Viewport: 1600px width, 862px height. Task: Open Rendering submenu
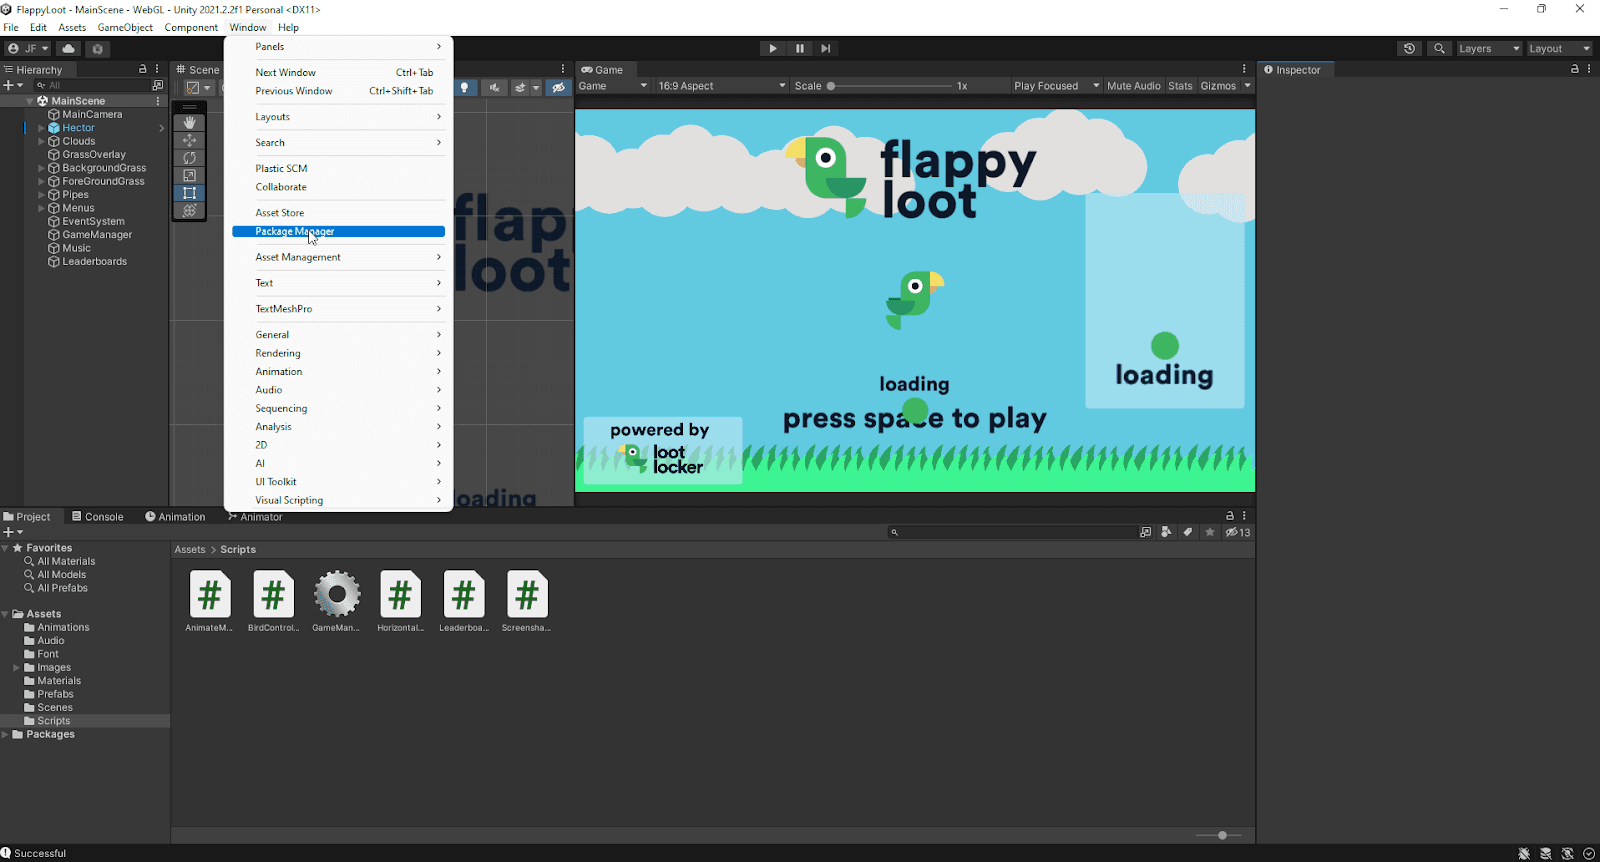338,353
